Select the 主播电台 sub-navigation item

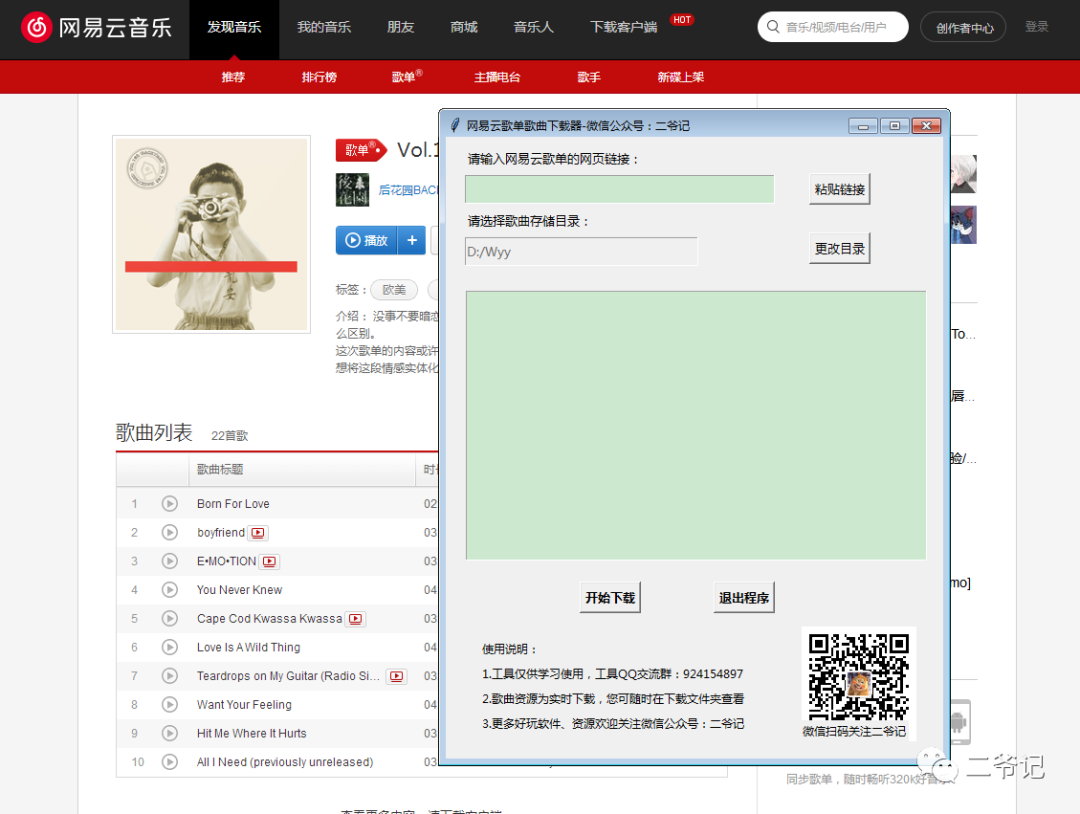tap(497, 77)
